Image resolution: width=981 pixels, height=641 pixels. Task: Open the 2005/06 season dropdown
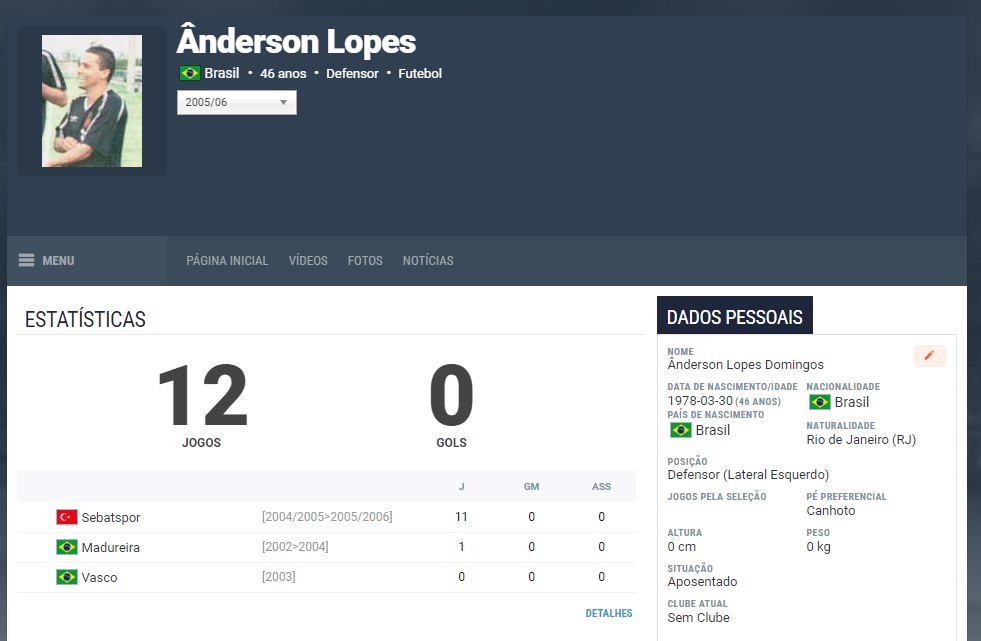pos(237,102)
